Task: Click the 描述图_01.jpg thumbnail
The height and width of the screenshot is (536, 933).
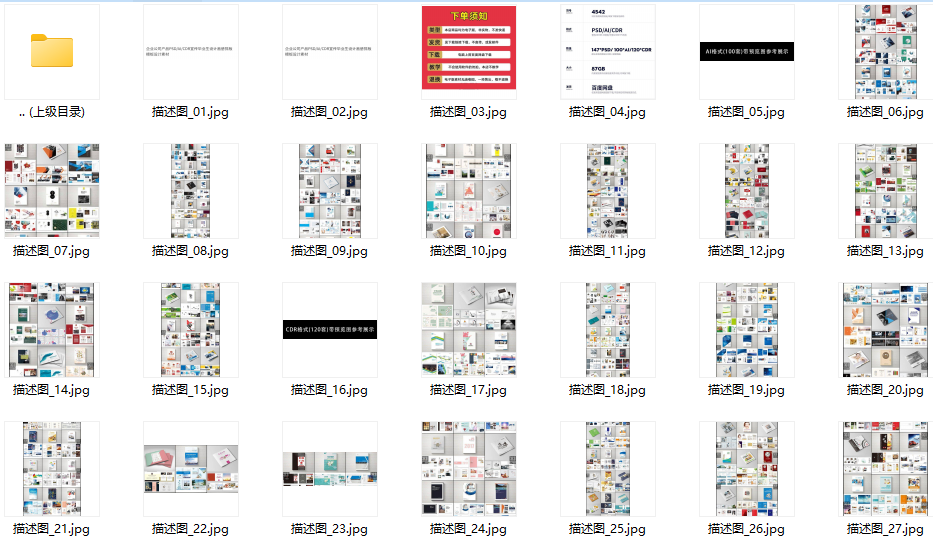Action: click(x=190, y=52)
